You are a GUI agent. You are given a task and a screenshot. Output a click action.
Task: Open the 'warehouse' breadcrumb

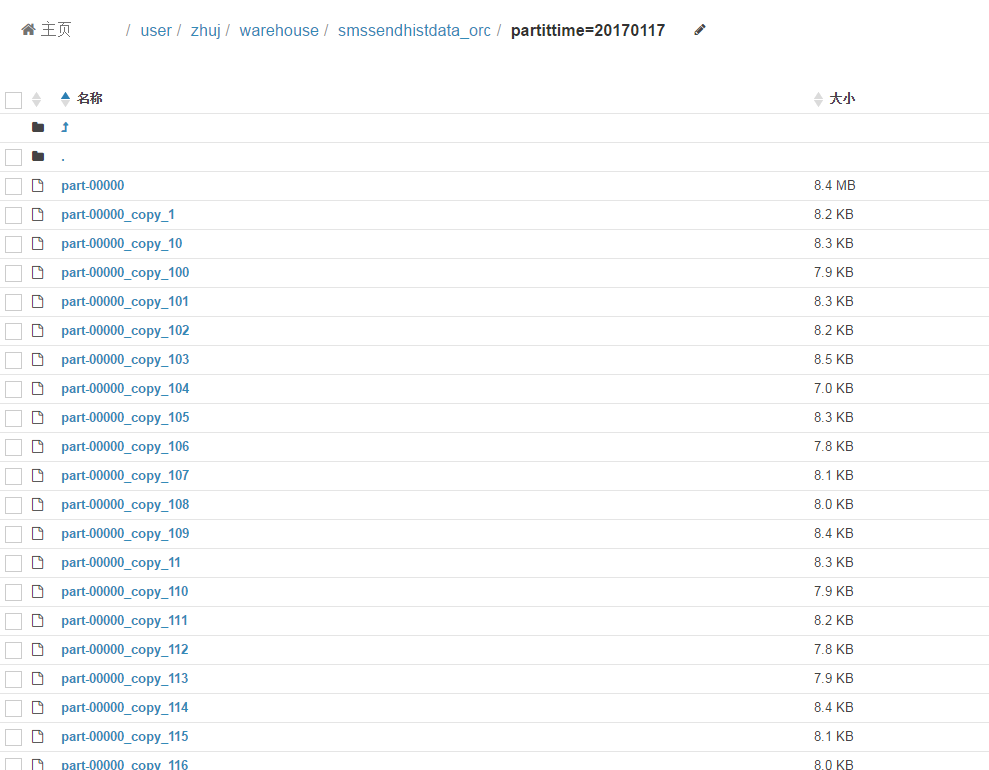click(x=279, y=30)
